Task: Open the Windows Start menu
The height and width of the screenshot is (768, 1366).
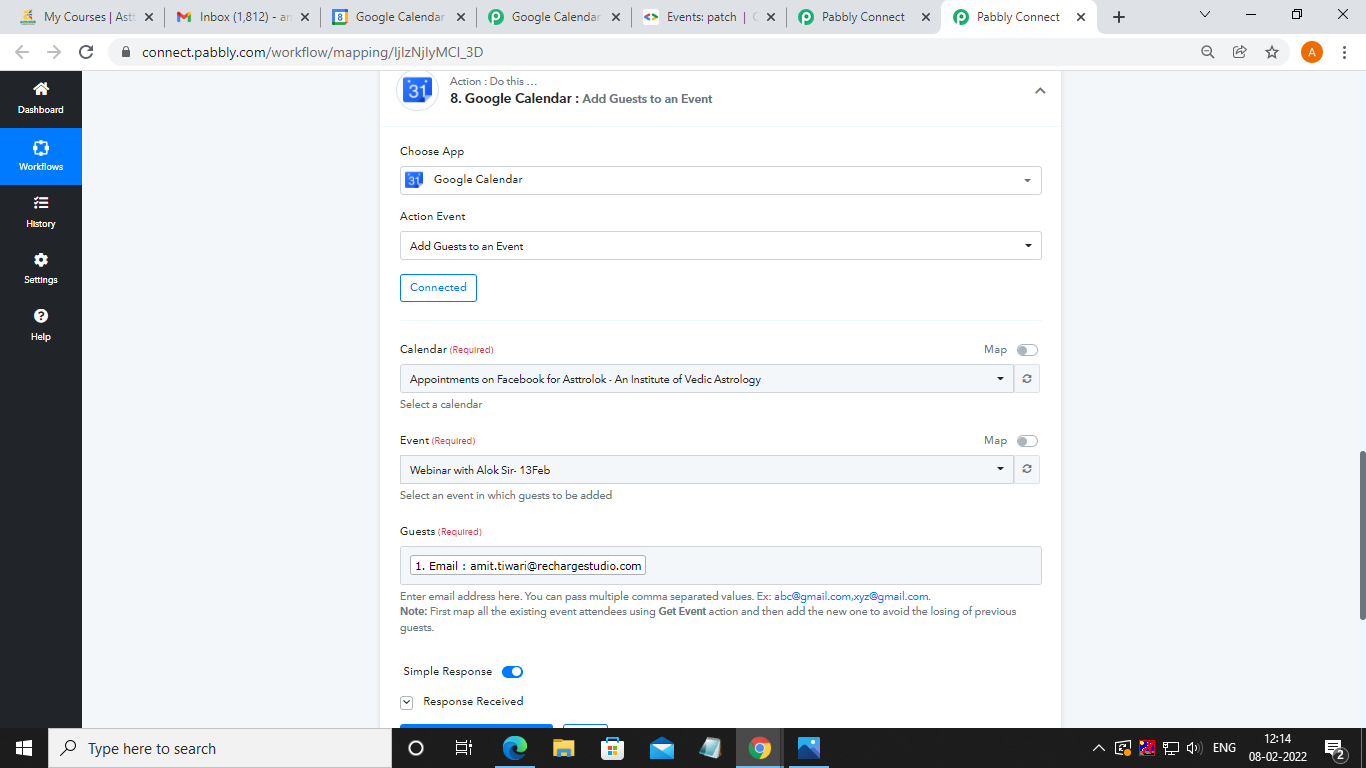Action: click(24, 748)
